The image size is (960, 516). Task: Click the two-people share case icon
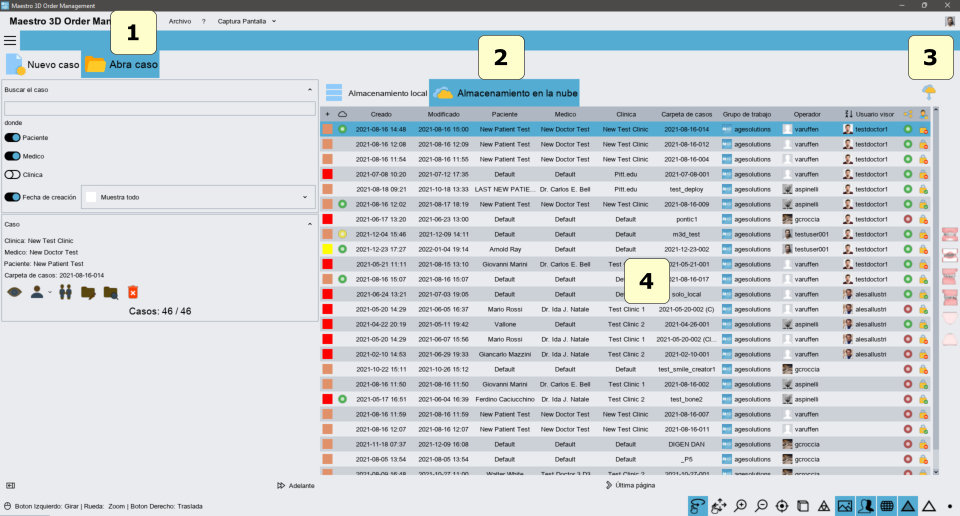[66, 292]
